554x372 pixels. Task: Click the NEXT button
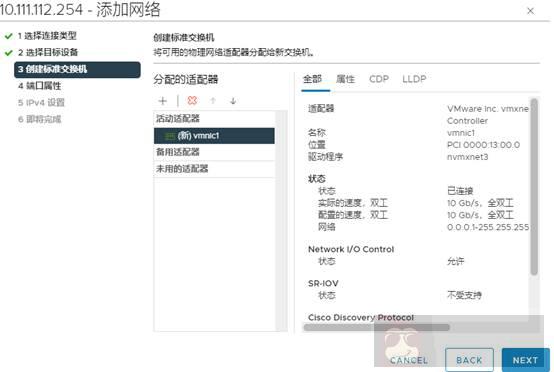pos(525,360)
